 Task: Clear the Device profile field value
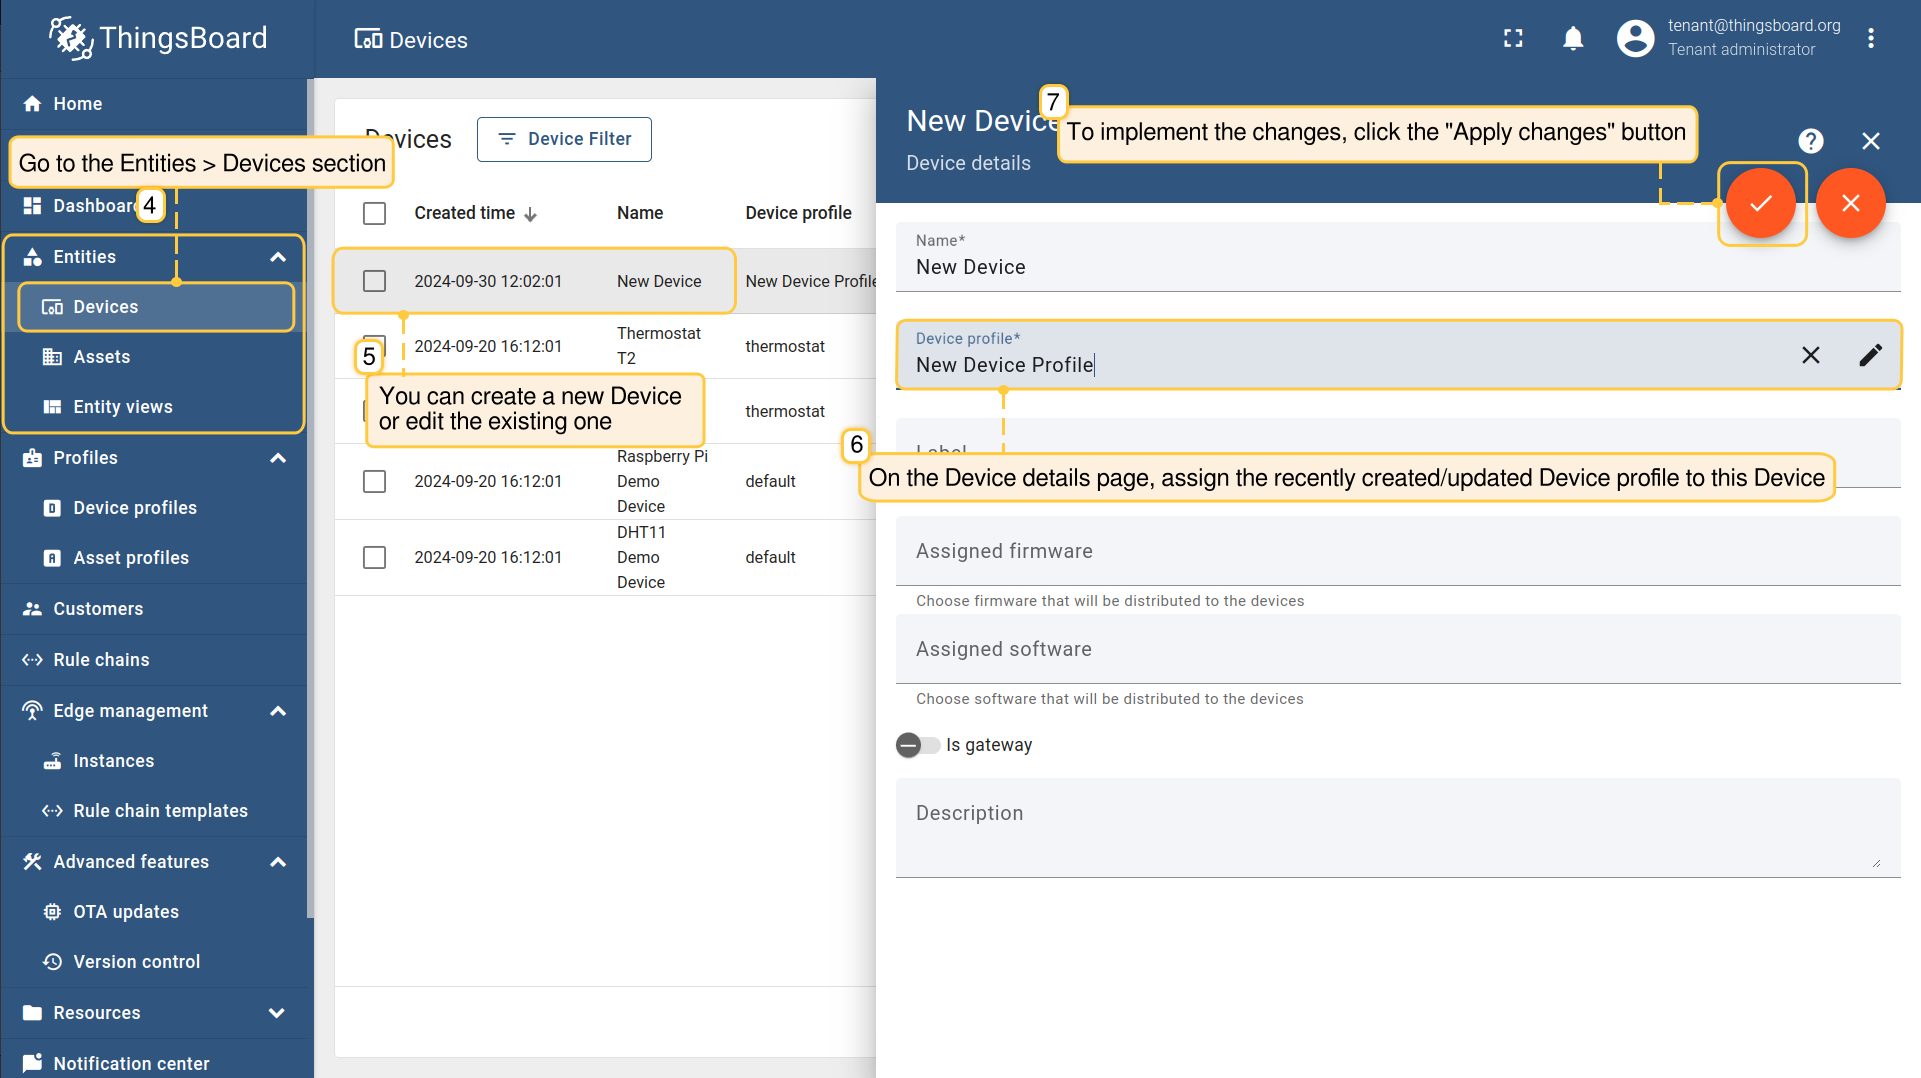tap(1810, 355)
